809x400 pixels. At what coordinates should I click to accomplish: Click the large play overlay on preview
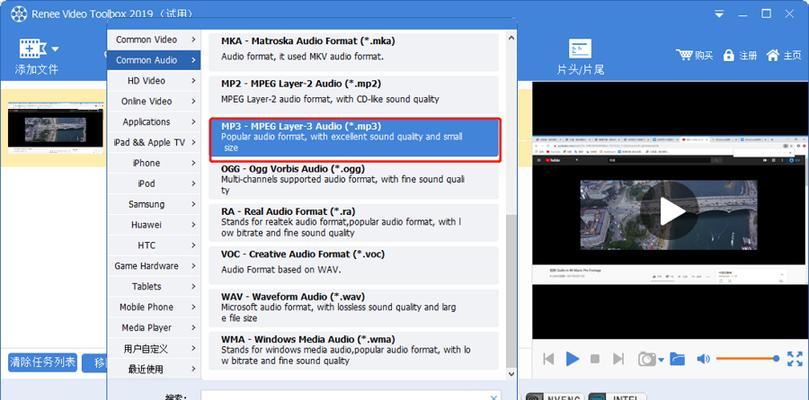click(x=669, y=212)
